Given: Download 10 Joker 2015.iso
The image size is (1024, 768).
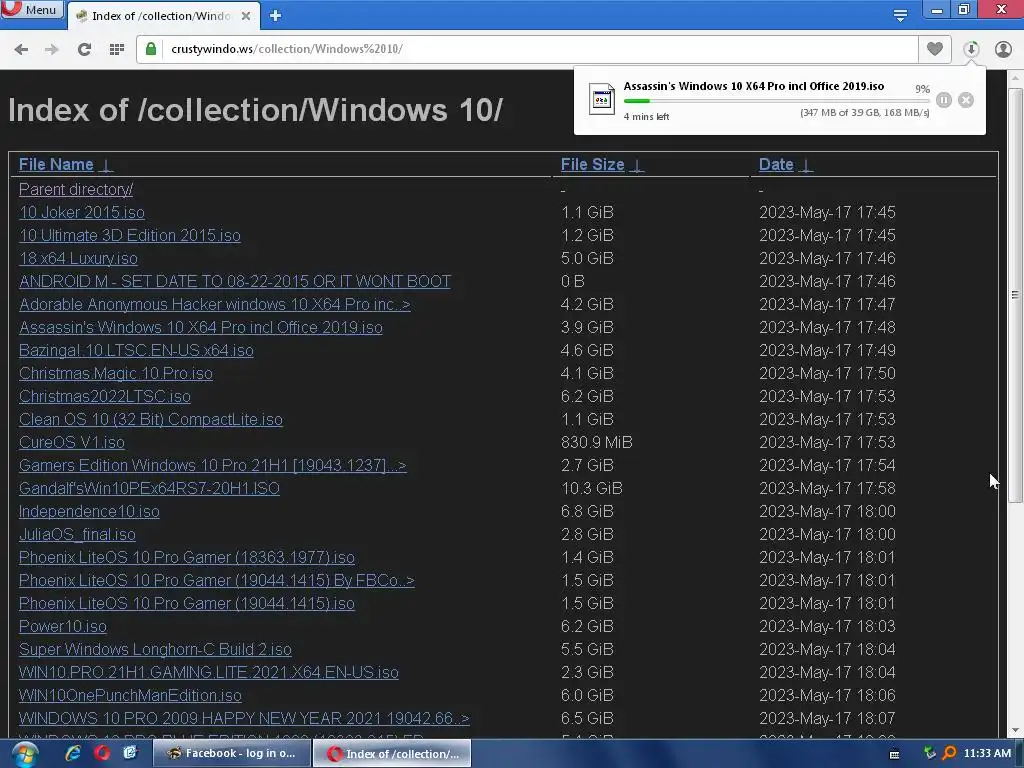Looking at the screenshot, I should (82, 212).
